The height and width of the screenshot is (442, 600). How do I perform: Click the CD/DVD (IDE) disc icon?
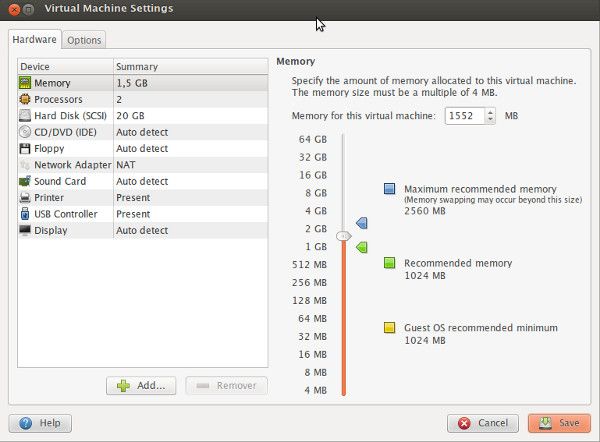coord(25,132)
